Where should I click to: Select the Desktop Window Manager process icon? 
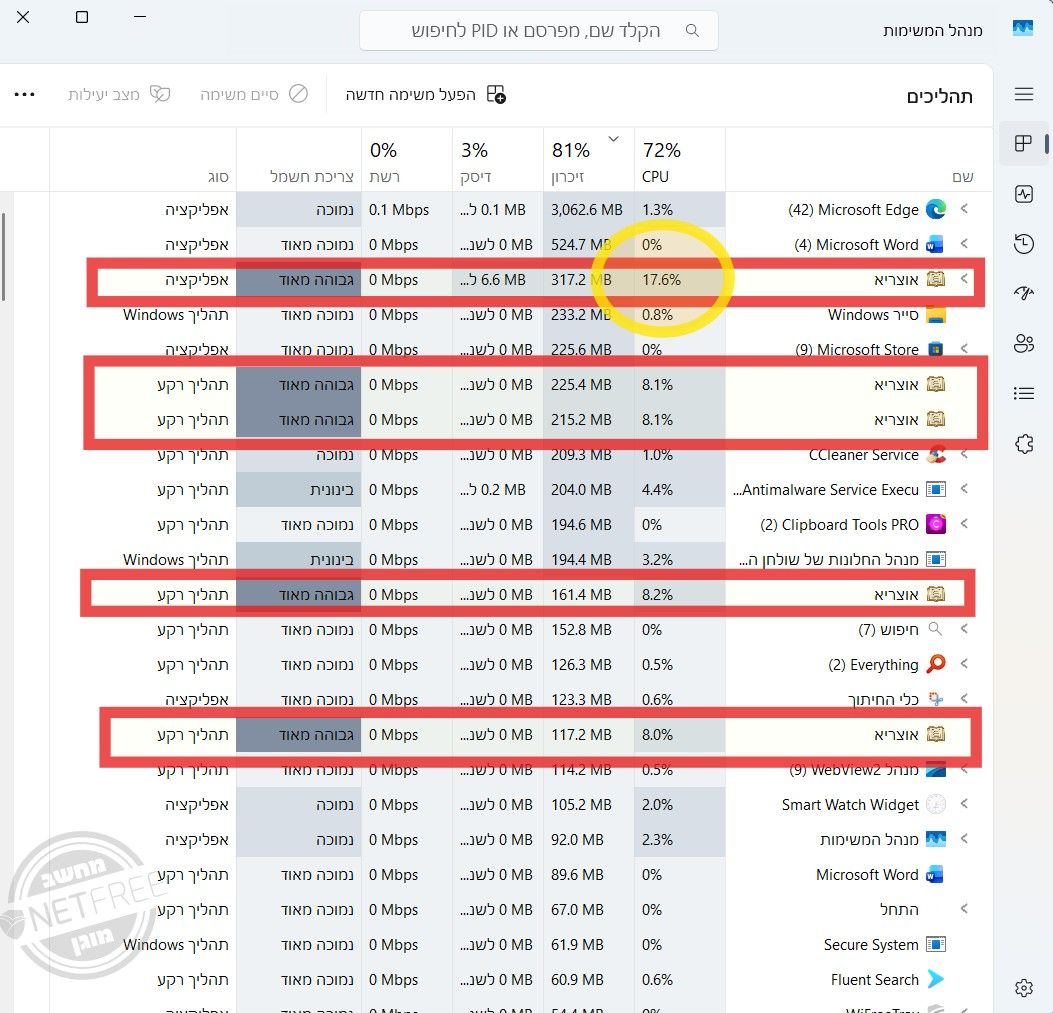[x=935, y=559]
